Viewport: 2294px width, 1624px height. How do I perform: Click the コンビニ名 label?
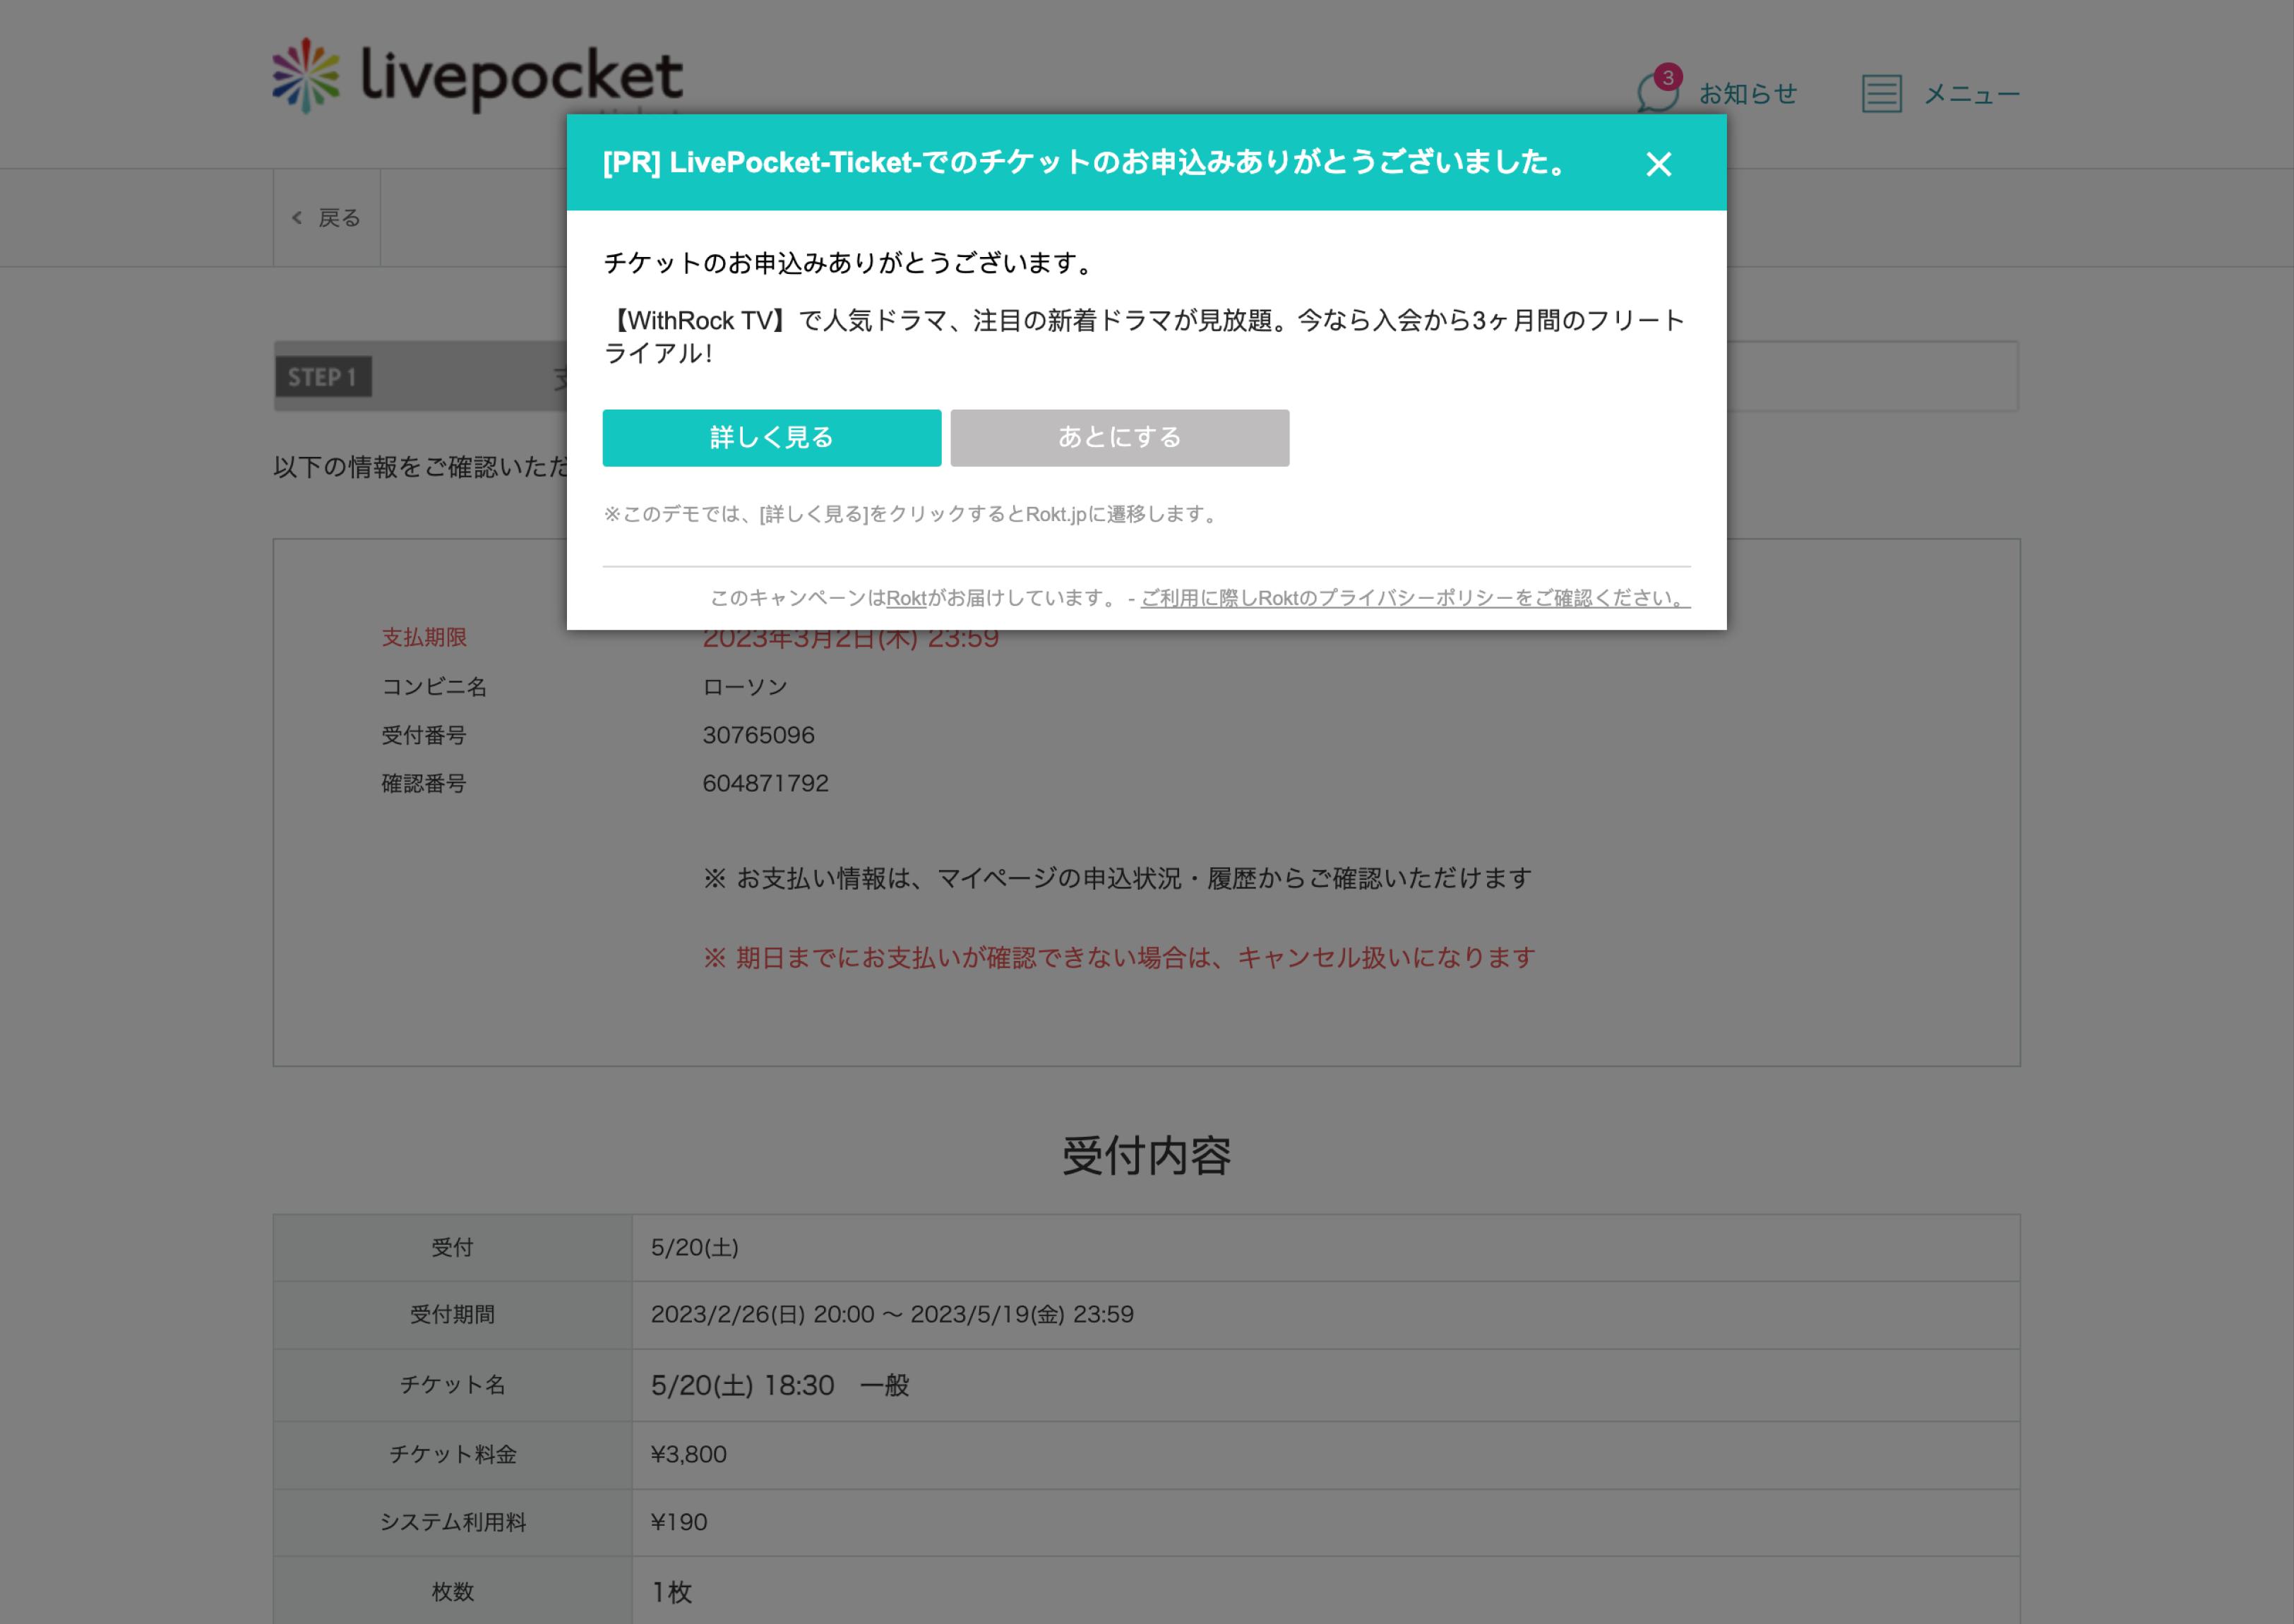click(x=434, y=687)
